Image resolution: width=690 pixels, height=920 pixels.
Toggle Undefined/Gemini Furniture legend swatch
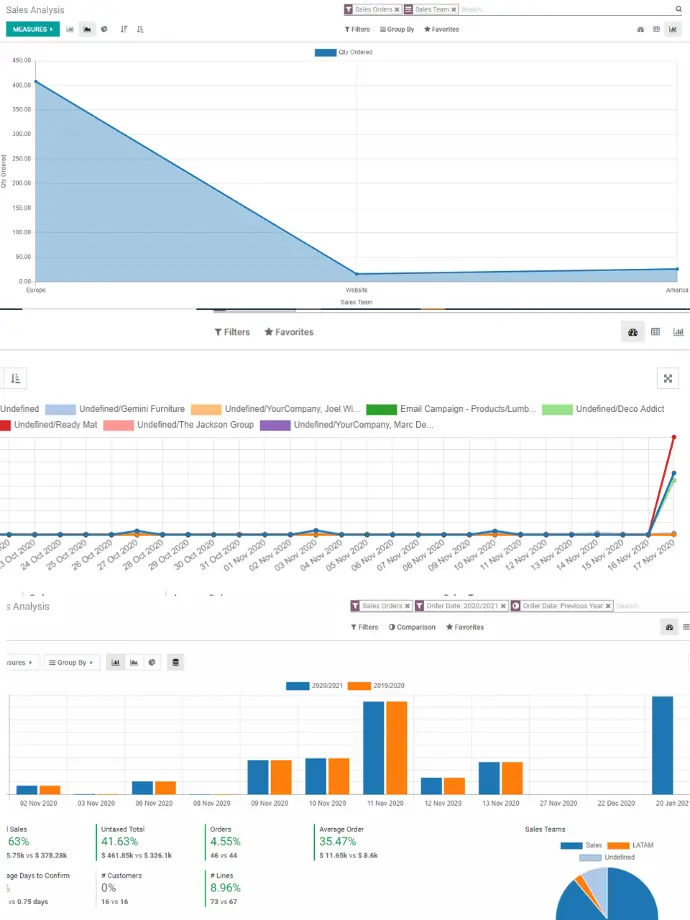click(x=60, y=409)
